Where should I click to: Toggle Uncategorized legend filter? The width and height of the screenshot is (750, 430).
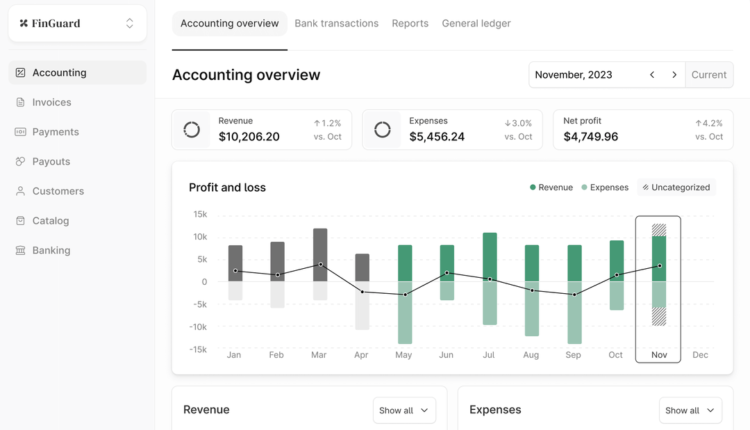pos(676,187)
